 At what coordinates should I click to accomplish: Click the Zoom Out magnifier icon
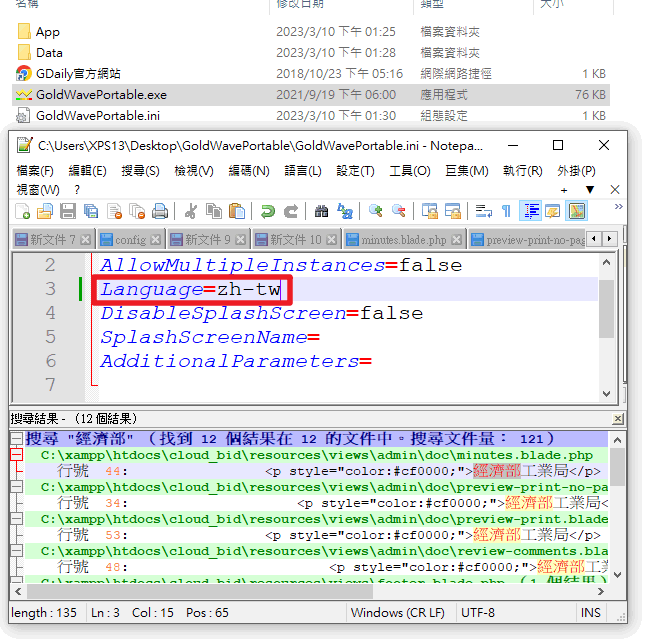coord(399,211)
